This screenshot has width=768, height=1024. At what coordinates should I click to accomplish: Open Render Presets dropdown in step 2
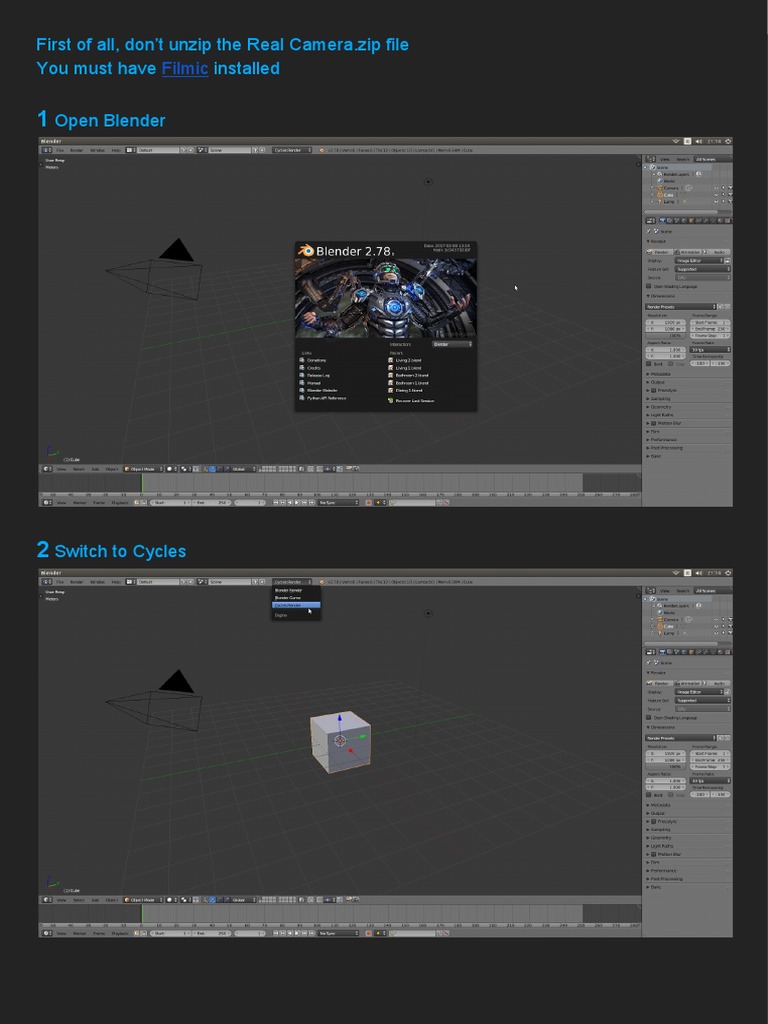(681, 738)
